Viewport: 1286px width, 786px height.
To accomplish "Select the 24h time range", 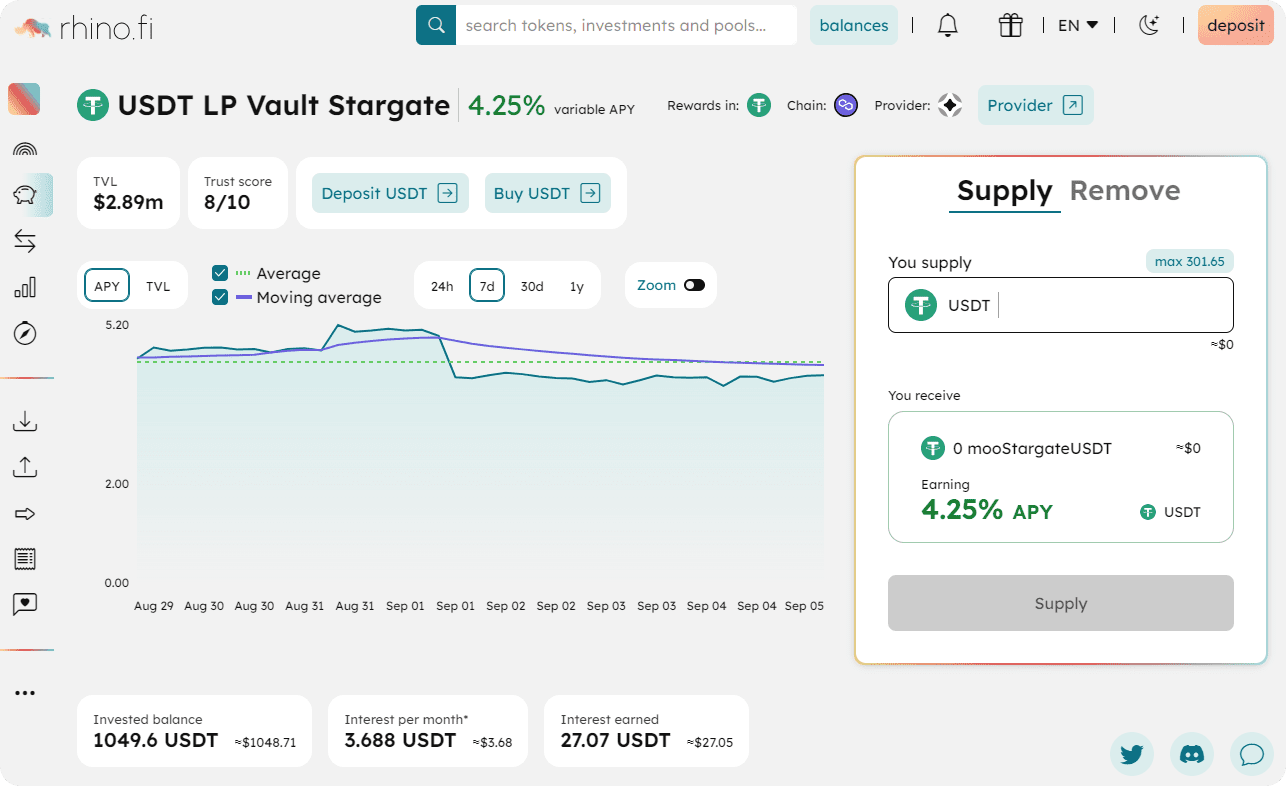I will 442,286.
